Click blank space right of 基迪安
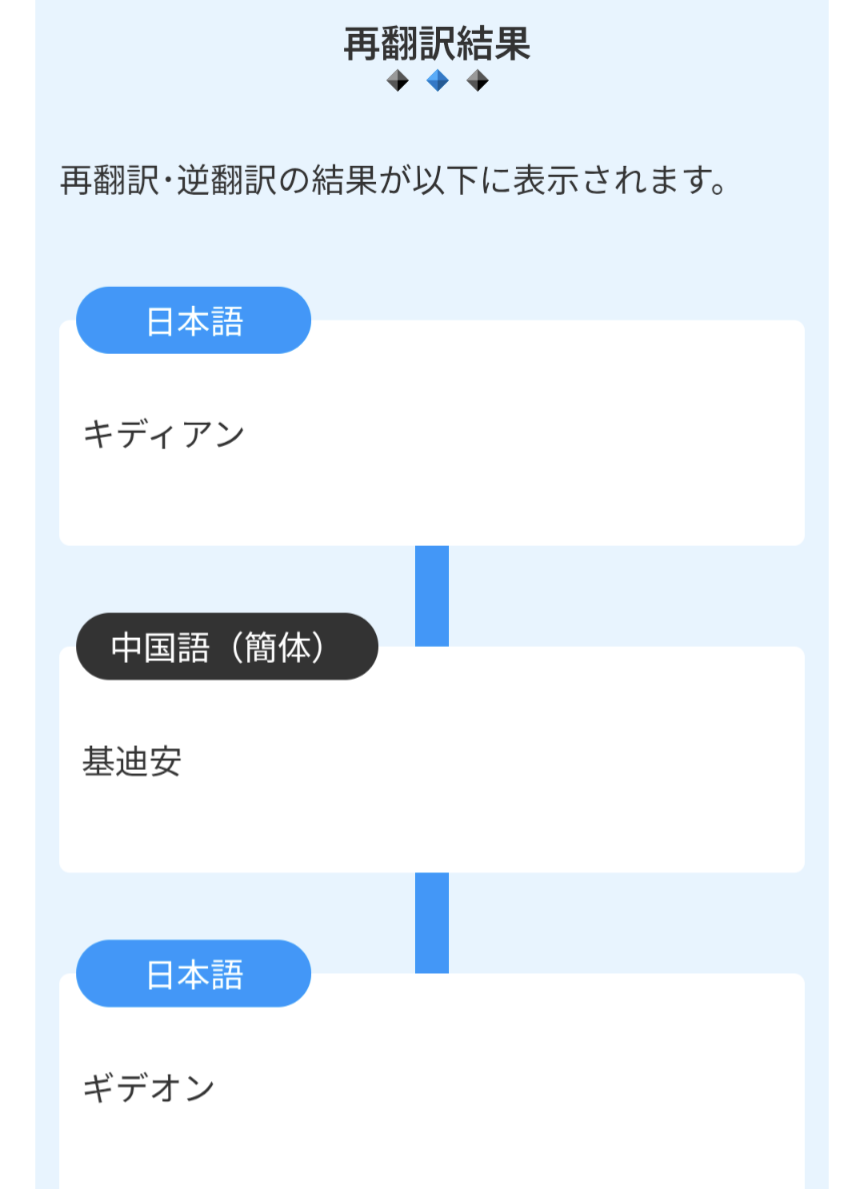Viewport: 864px width, 1189px height. pyautogui.click(x=500, y=762)
